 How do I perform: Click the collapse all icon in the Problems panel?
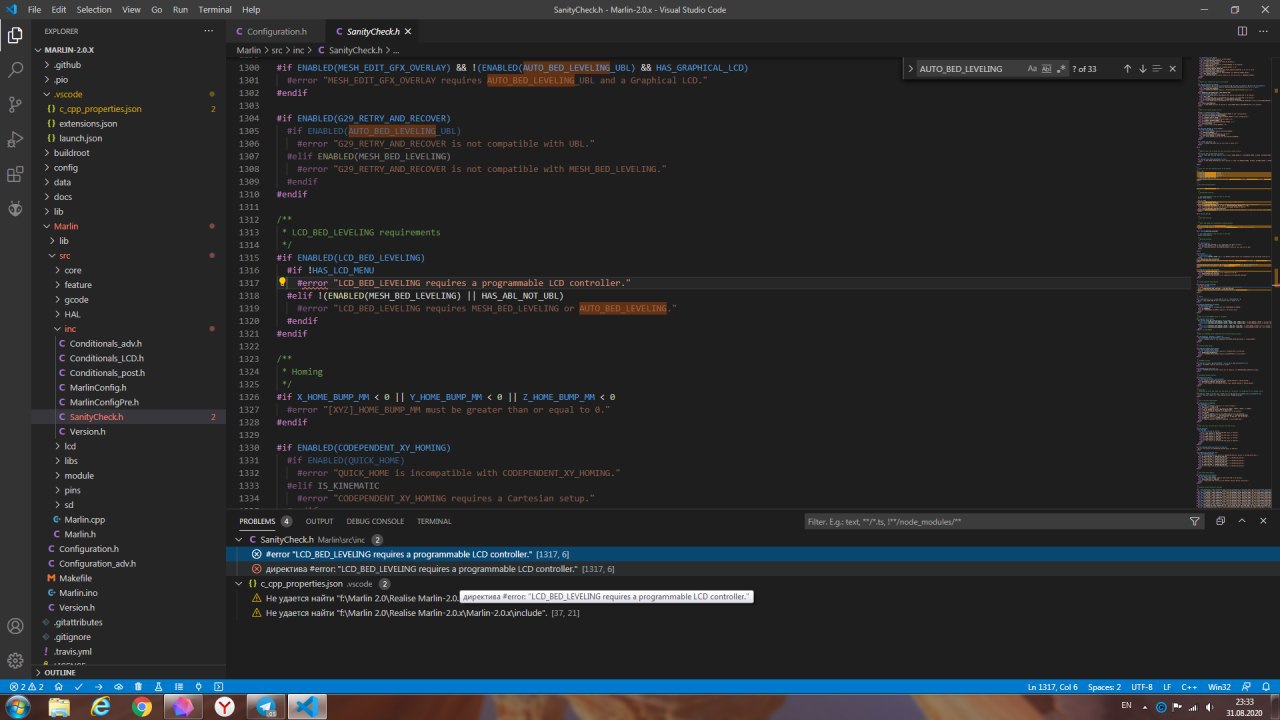click(x=1221, y=521)
